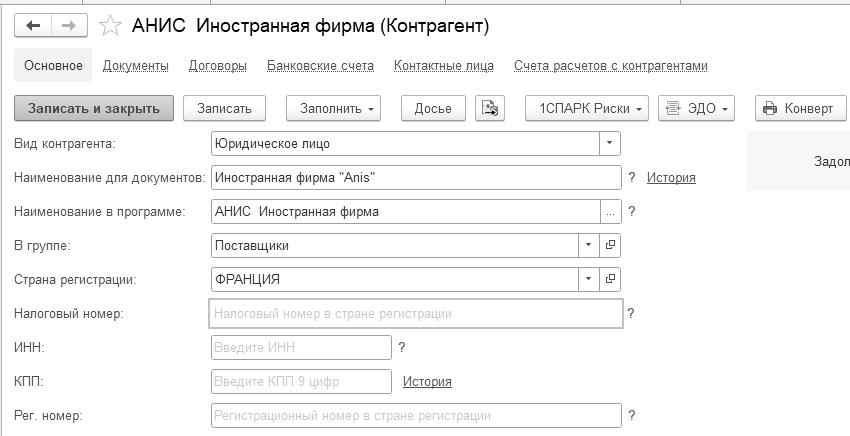Open the История link beside the КПП field

(427, 381)
